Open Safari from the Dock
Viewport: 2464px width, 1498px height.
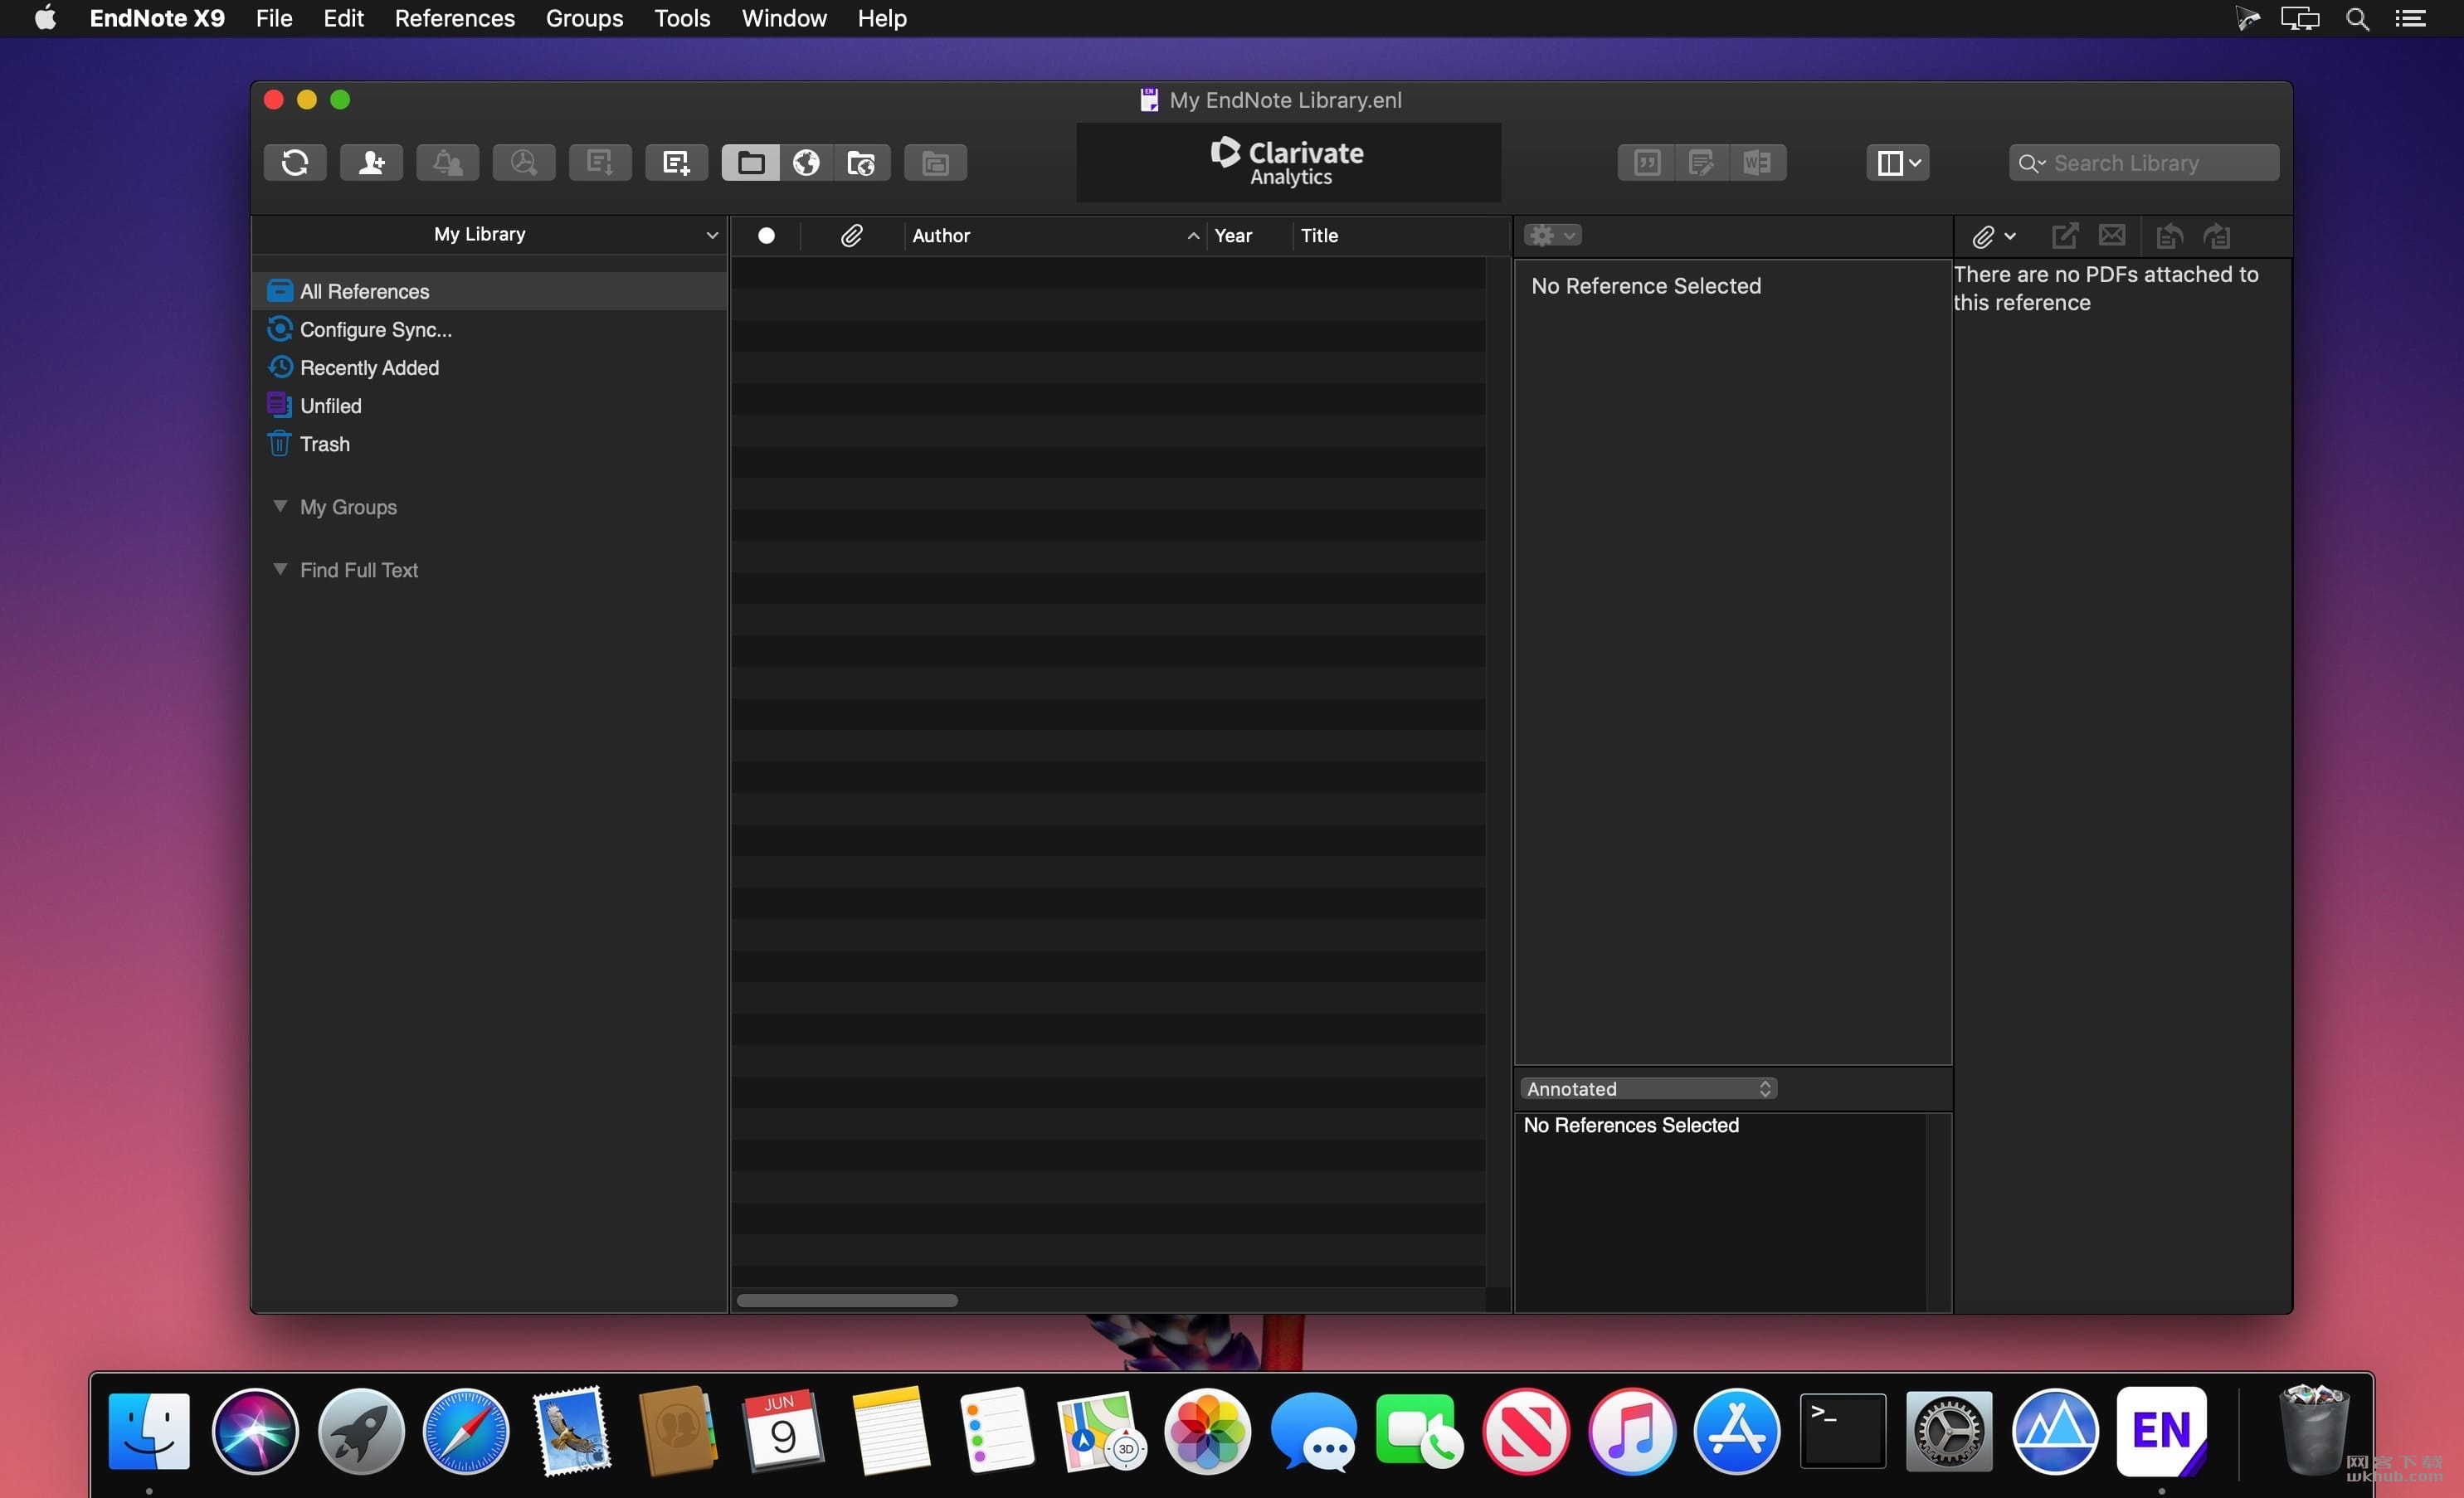tap(466, 1431)
